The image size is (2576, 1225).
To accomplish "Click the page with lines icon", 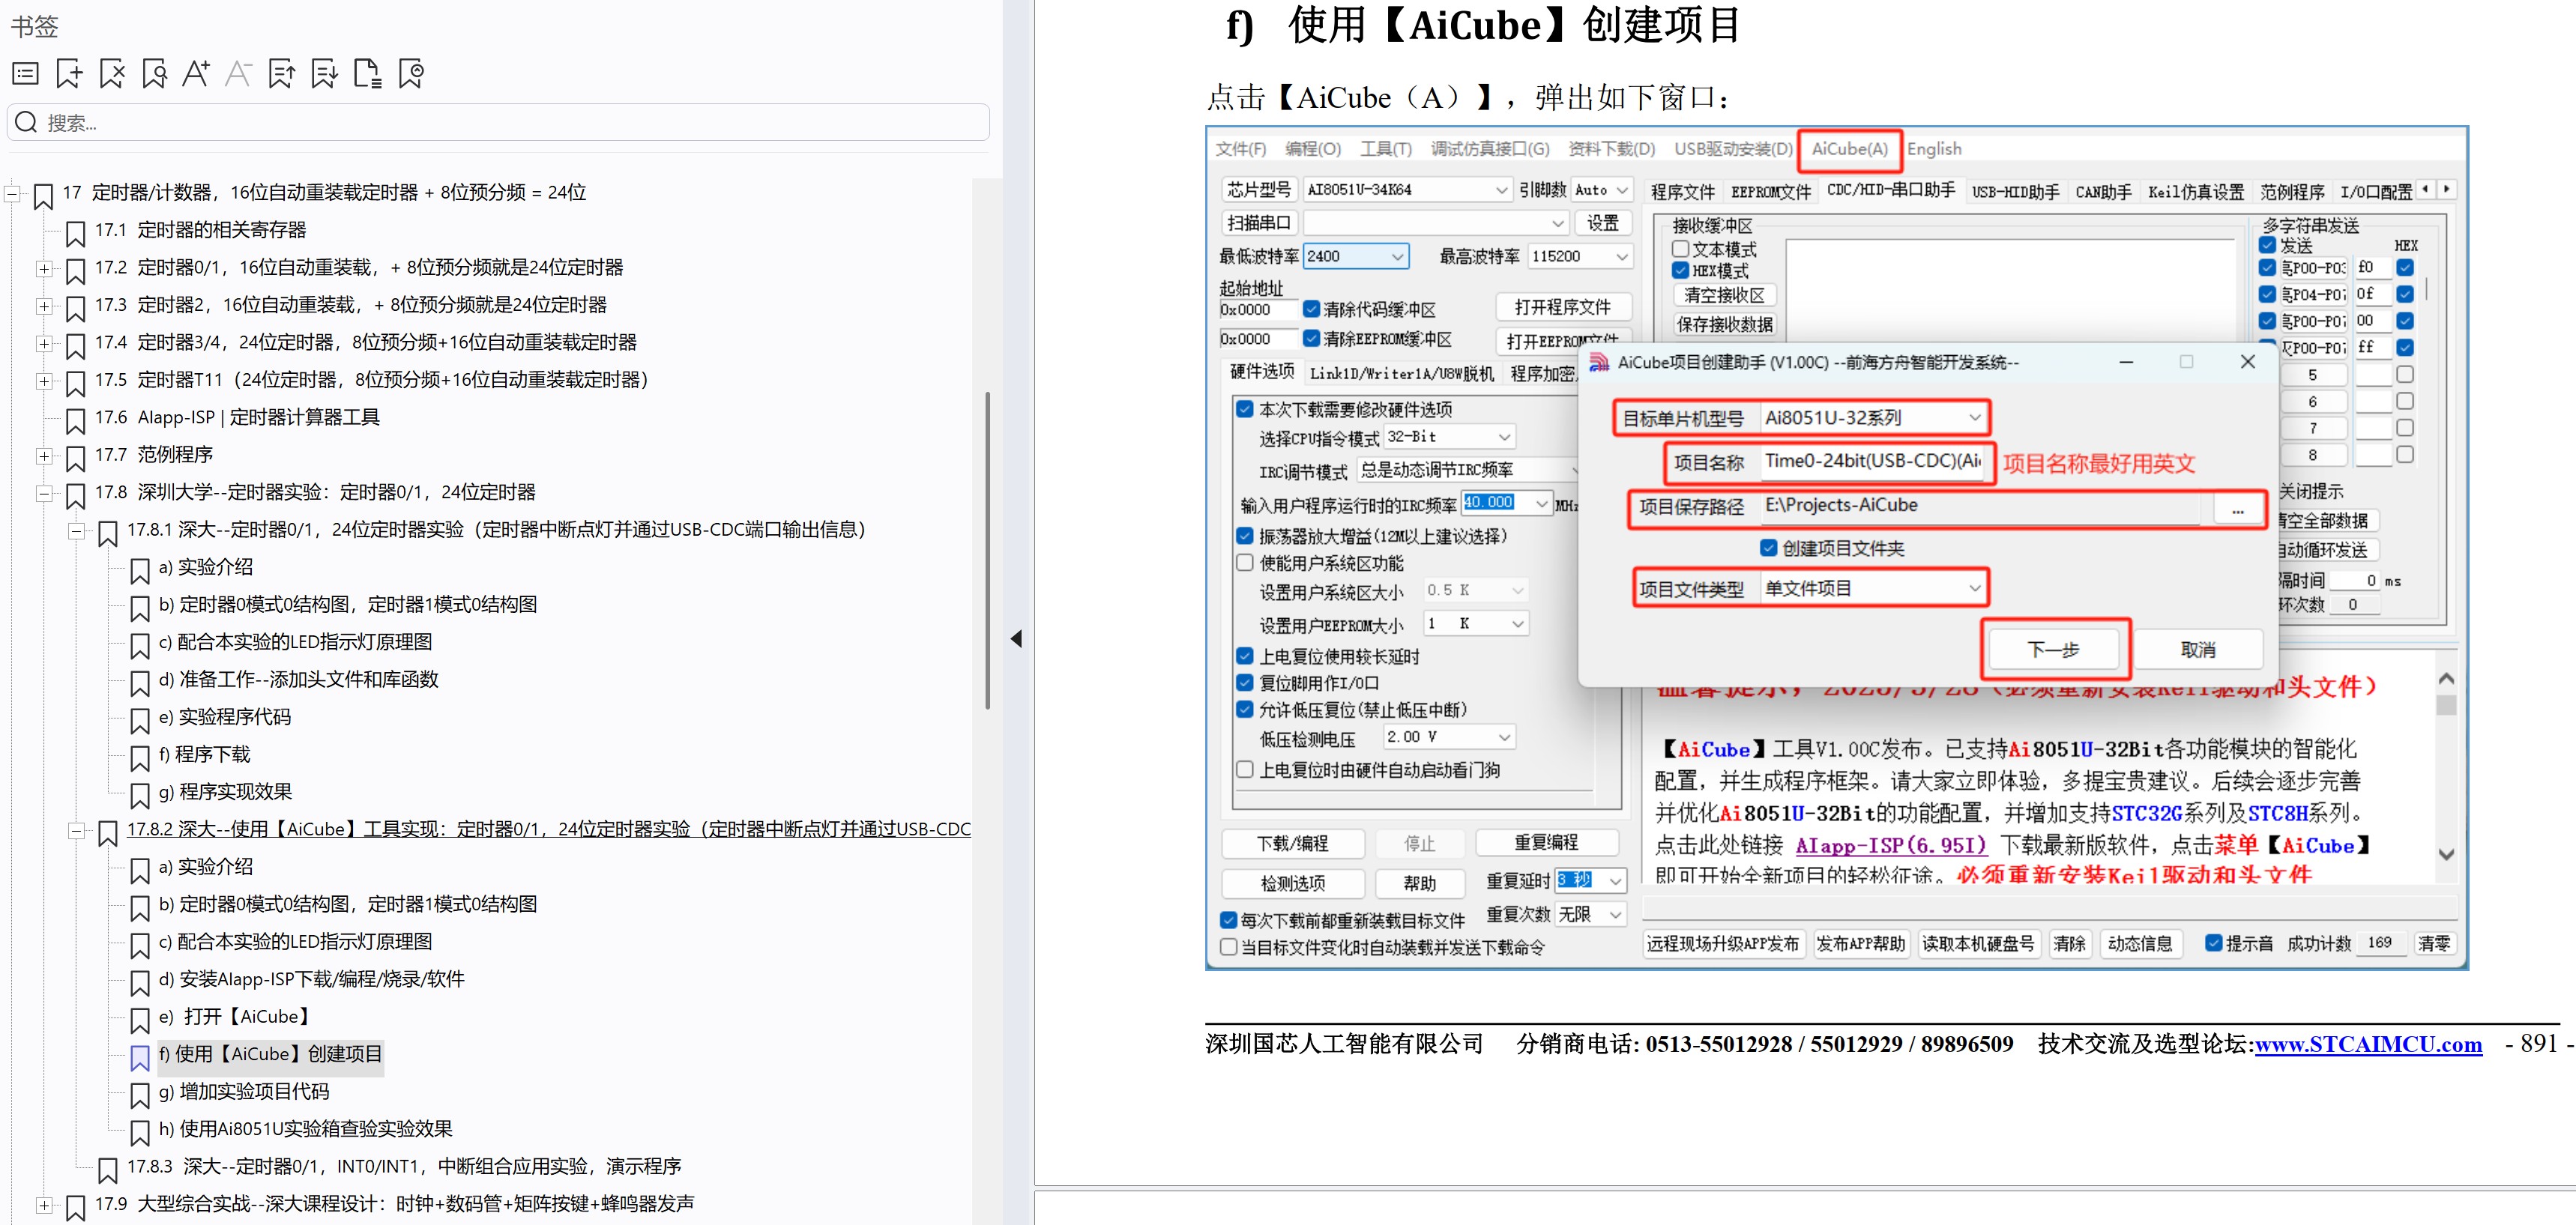I will (x=368, y=73).
